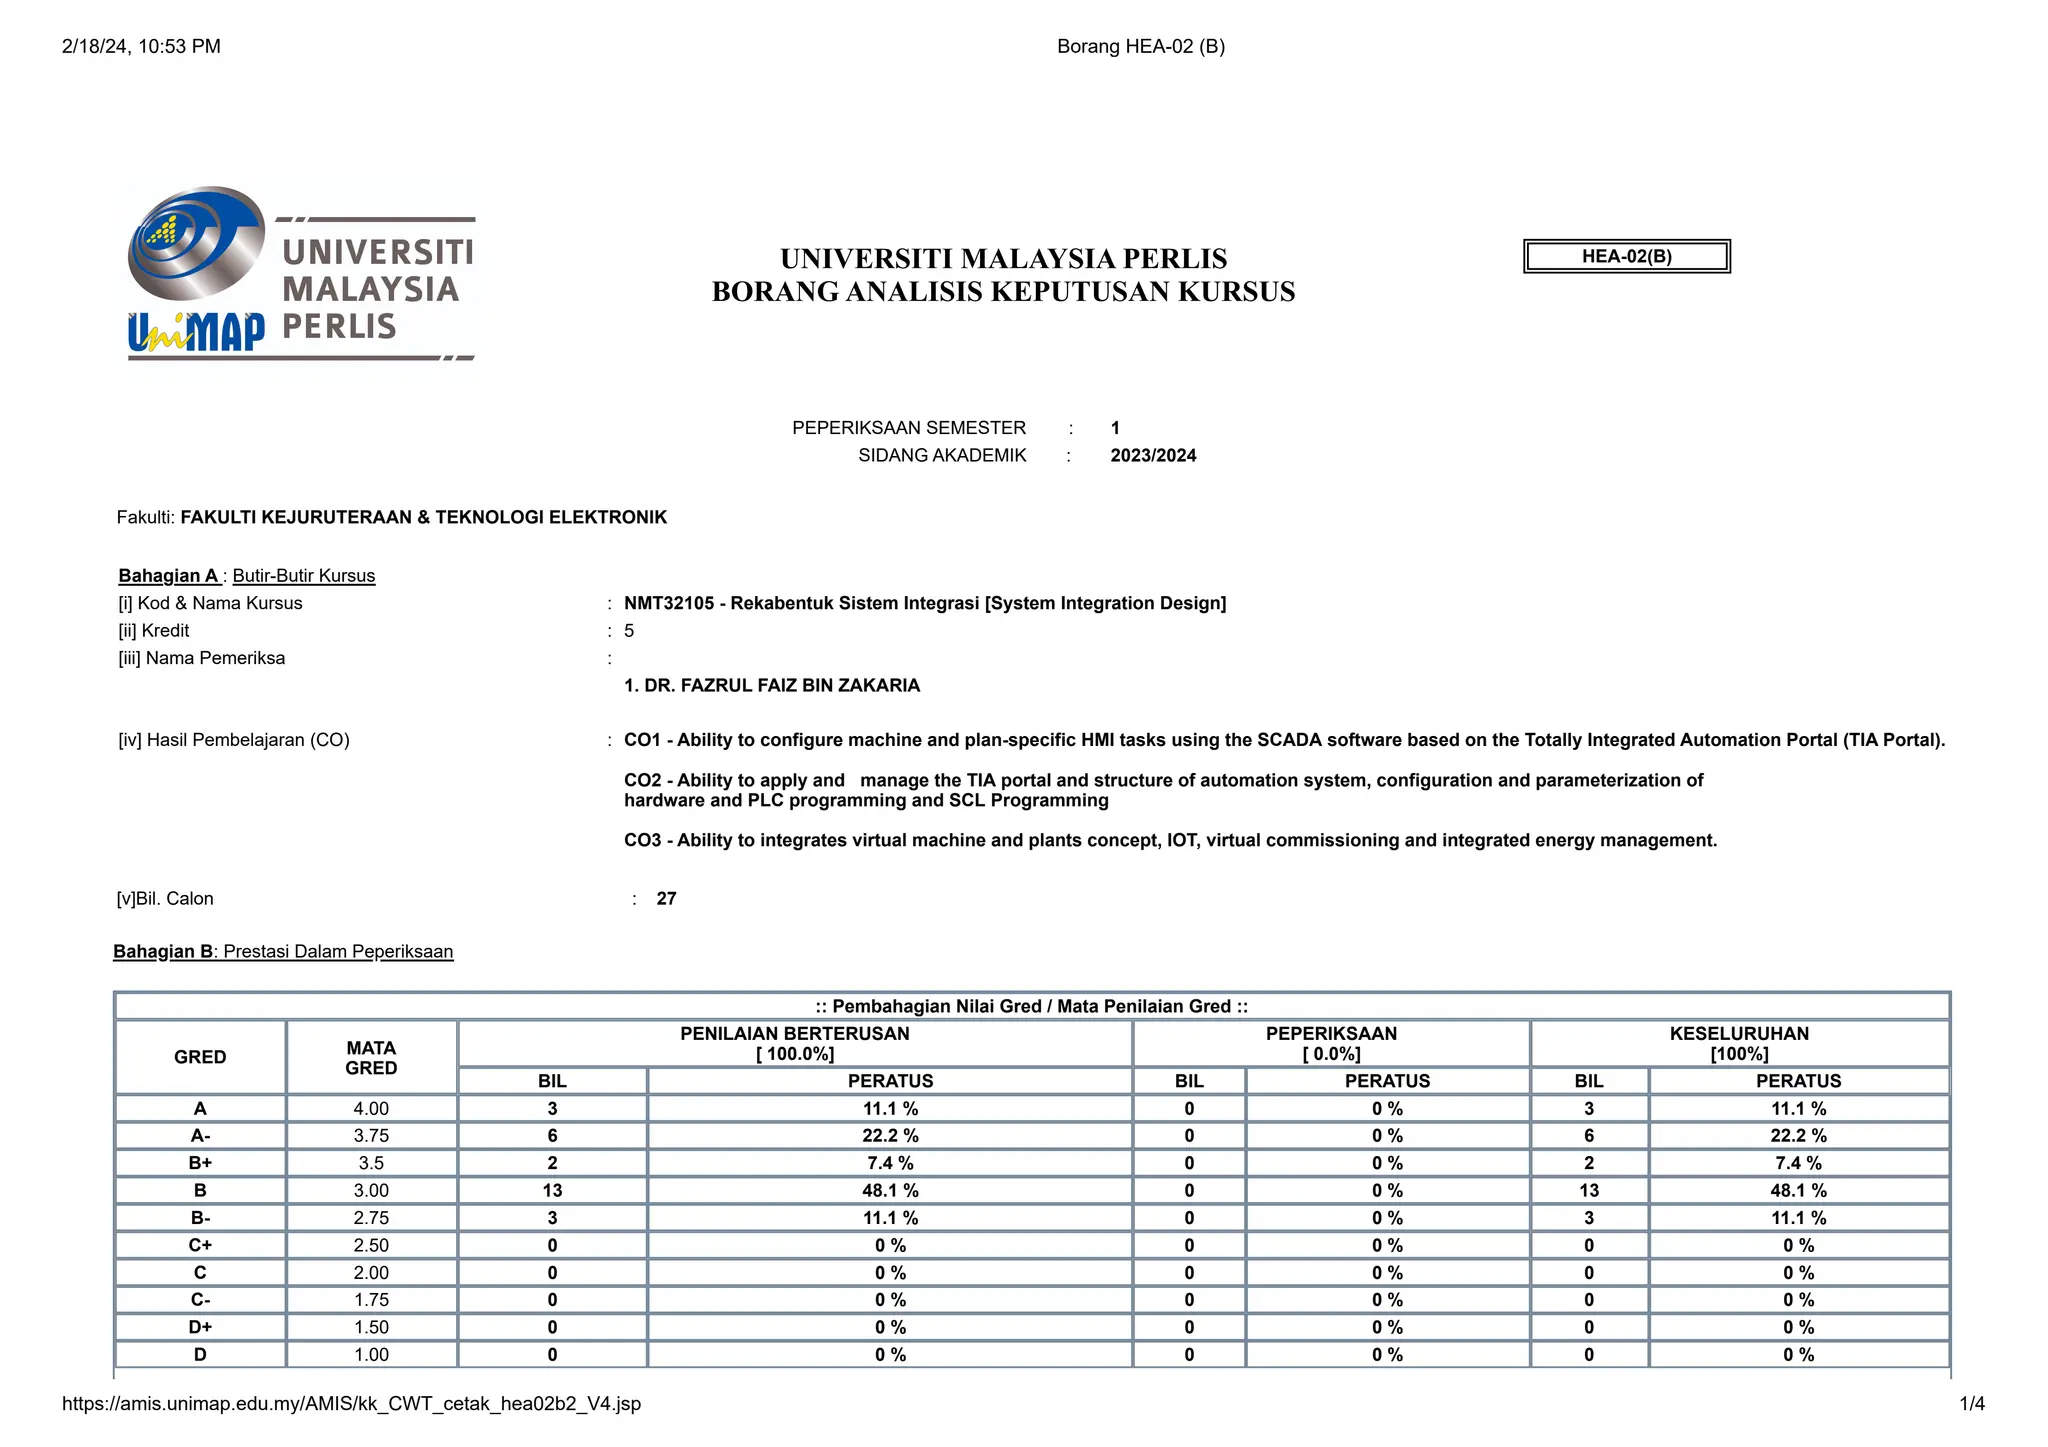Click the Borang HEA-02 (B) page title
Screen dimensions: 2048x1447
pos(1140,46)
